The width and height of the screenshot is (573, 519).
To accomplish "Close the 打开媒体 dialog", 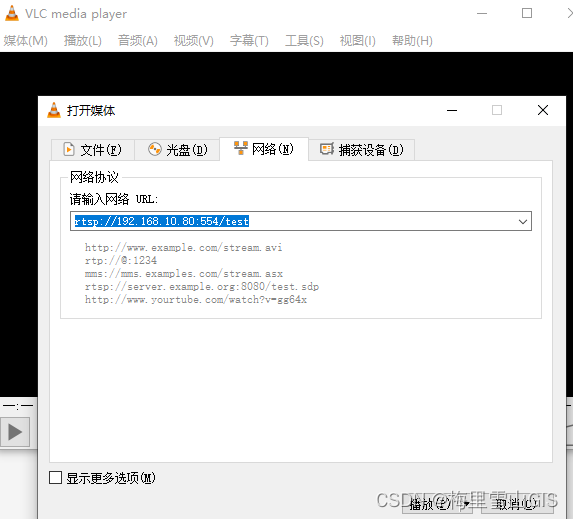I will click(x=543, y=110).
